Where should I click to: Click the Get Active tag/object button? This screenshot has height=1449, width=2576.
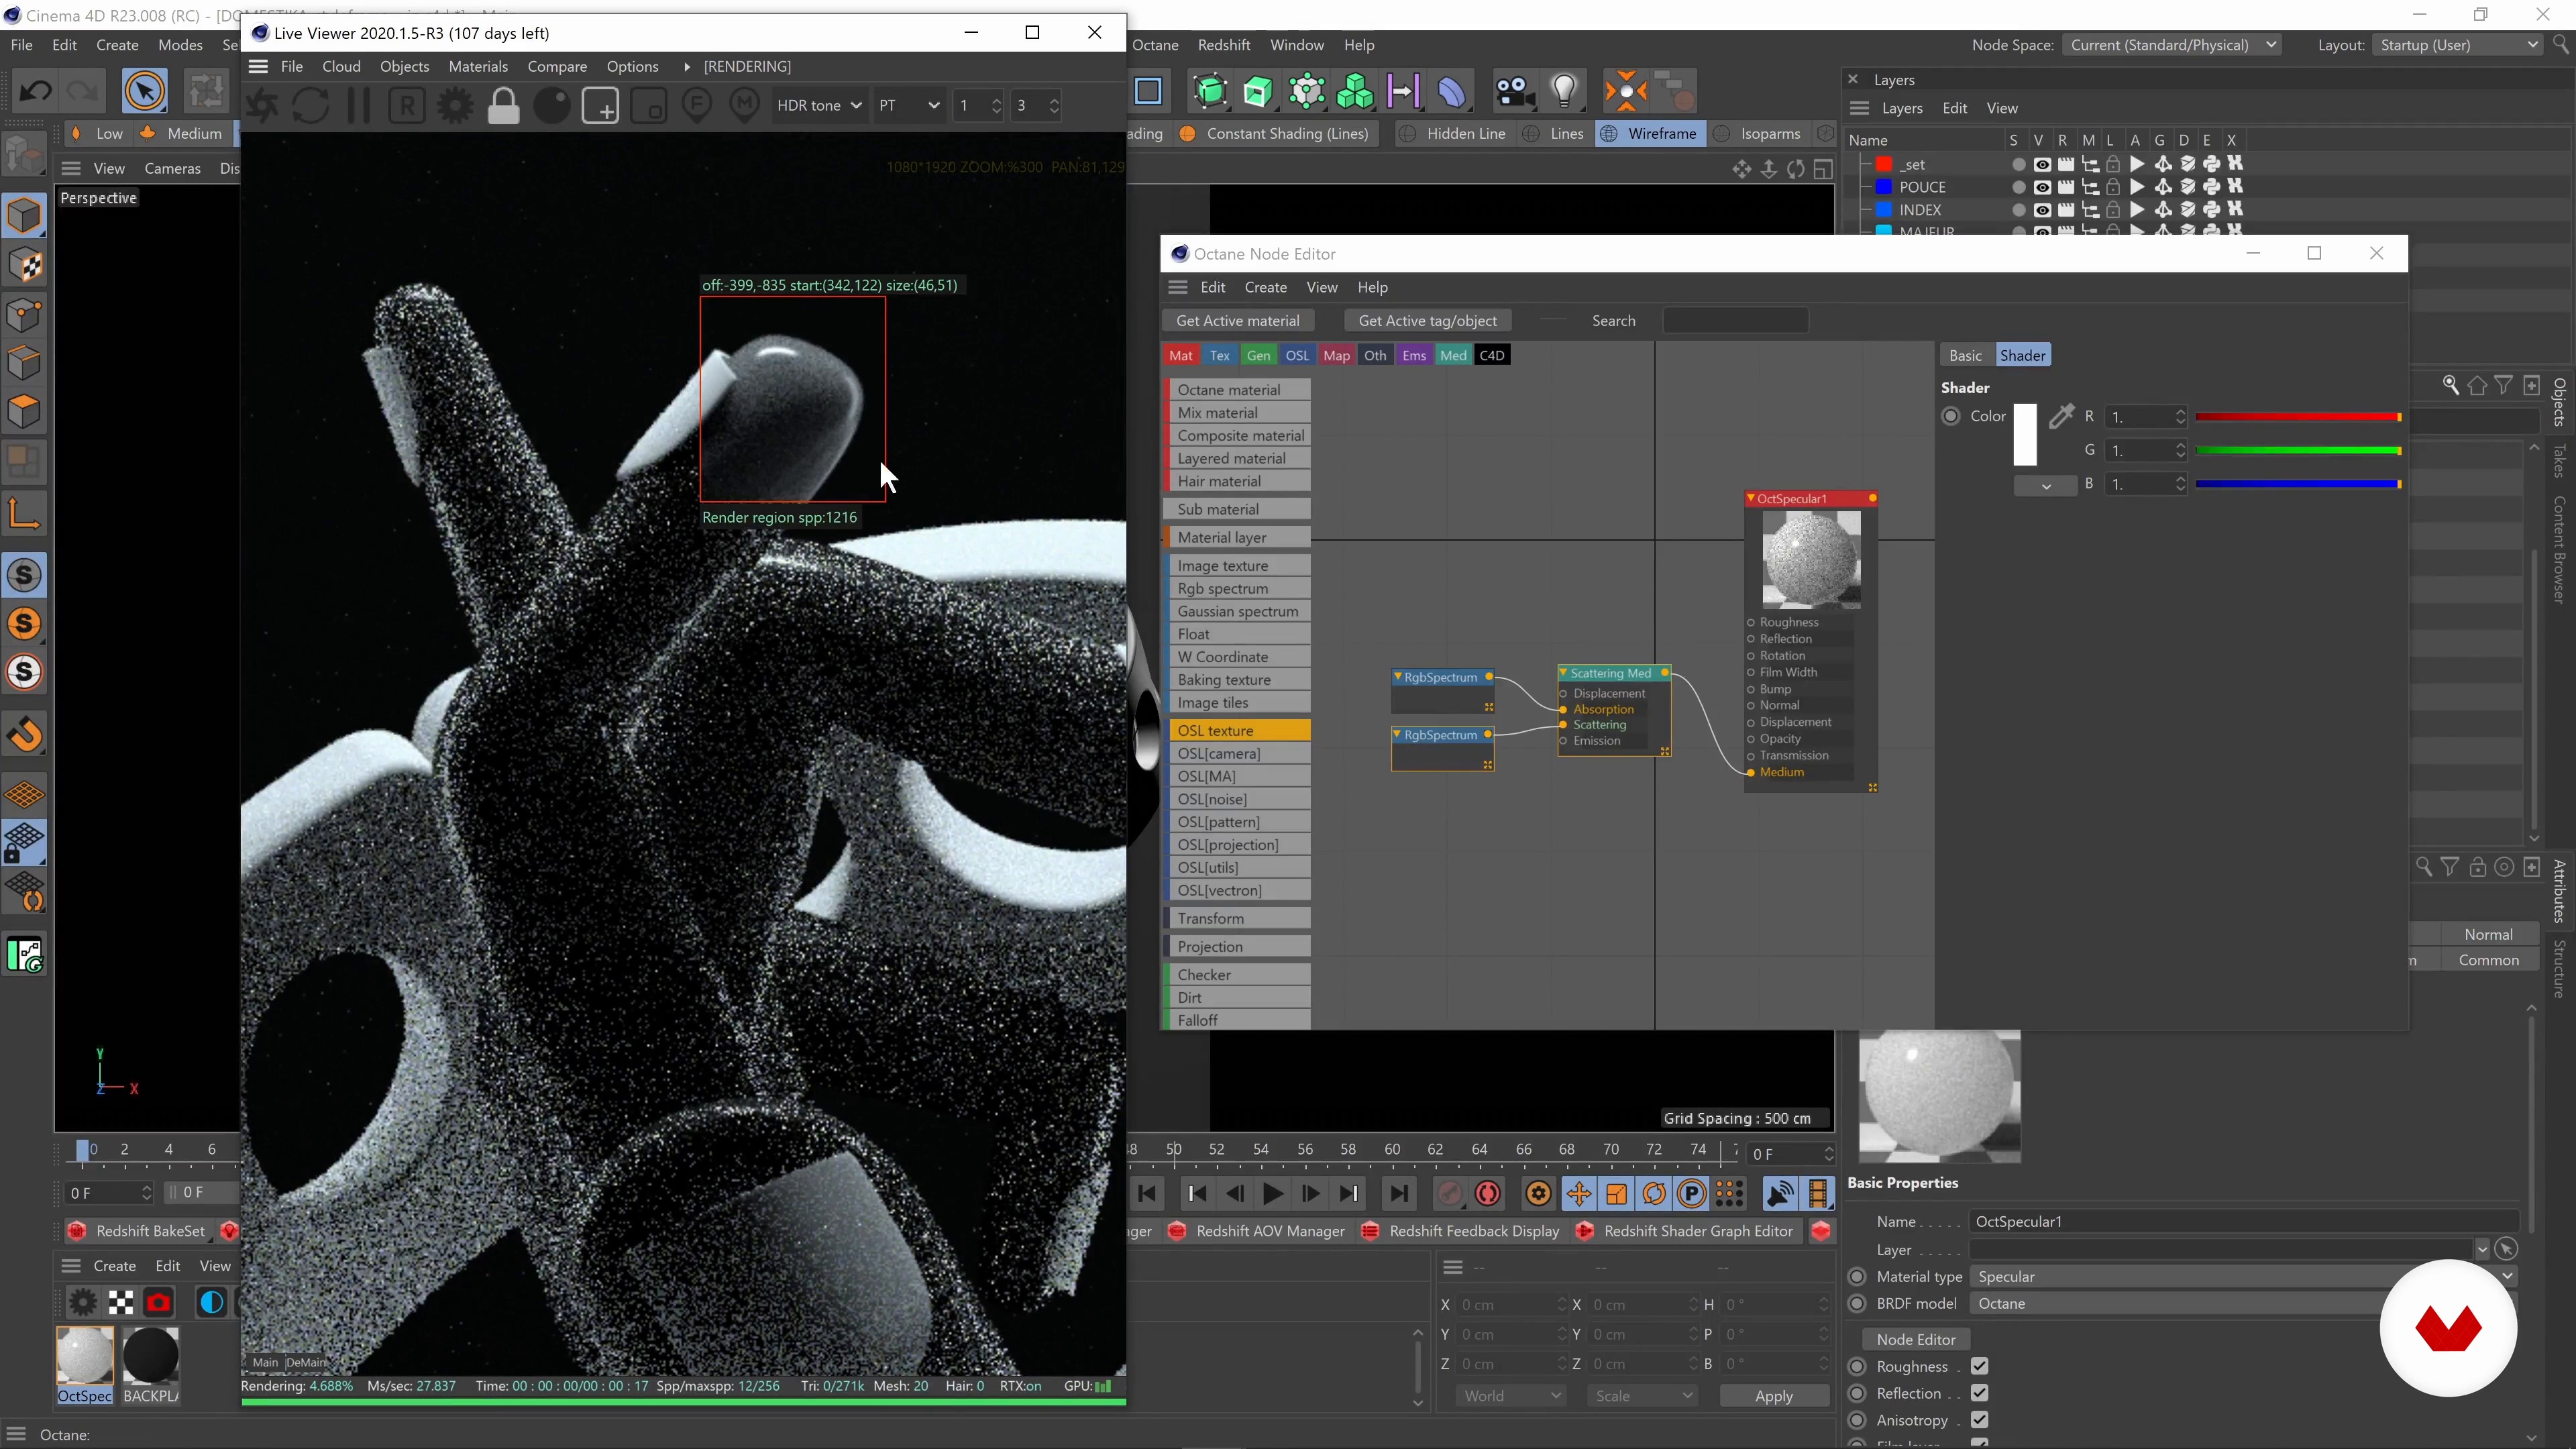coord(1427,321)
